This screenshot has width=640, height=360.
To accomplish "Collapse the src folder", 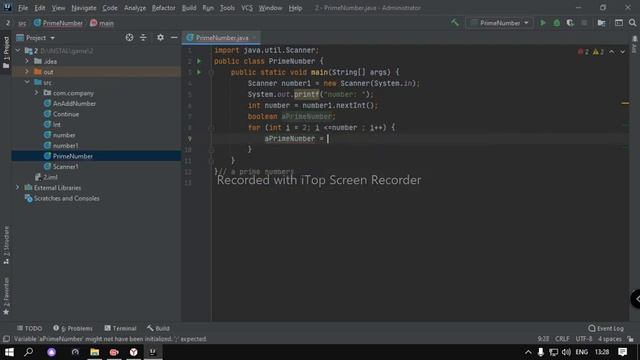I will pyautogui.click(x=27, y=82).
